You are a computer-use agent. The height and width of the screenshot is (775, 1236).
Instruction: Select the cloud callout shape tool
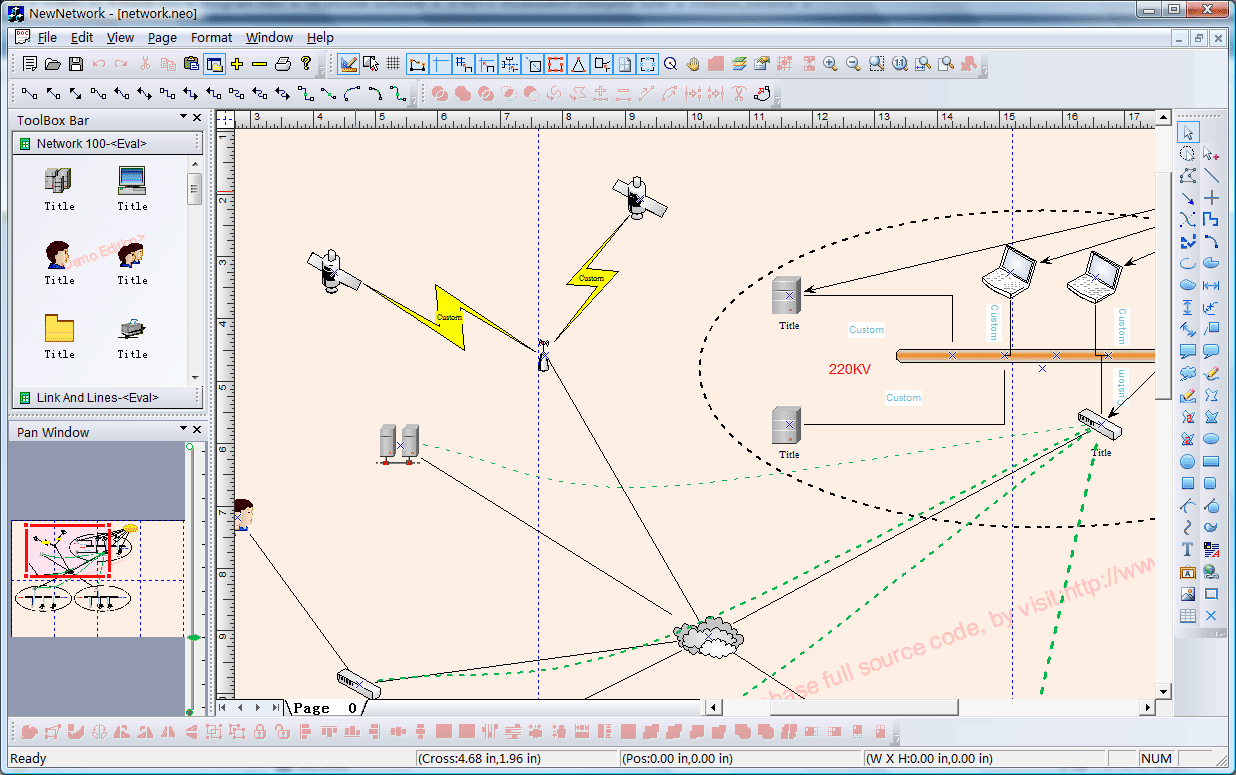click(1187, 374)
